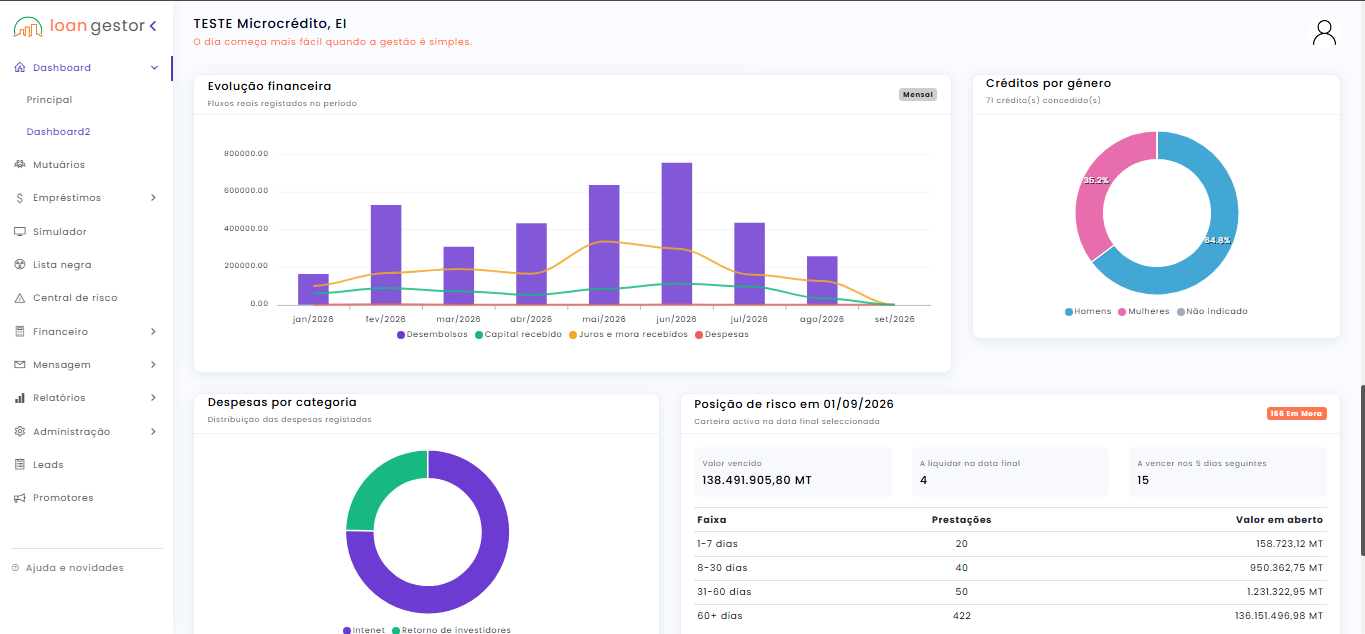1365x634 pixels.
Task: Collapse the Dashboard menu chevron
Action: 154,68
